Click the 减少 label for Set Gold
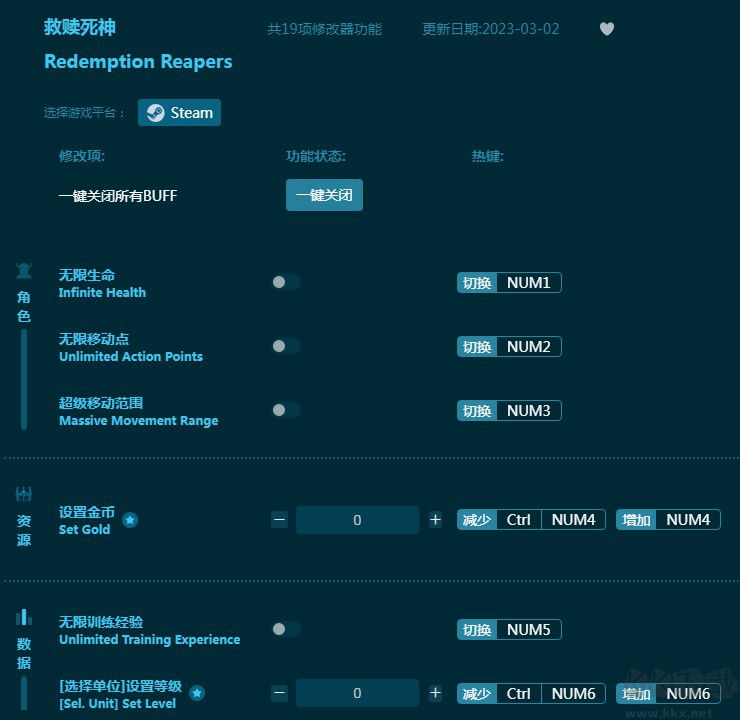Image resolution: width=740 pixels, height=720 pixels. point(477,520)
